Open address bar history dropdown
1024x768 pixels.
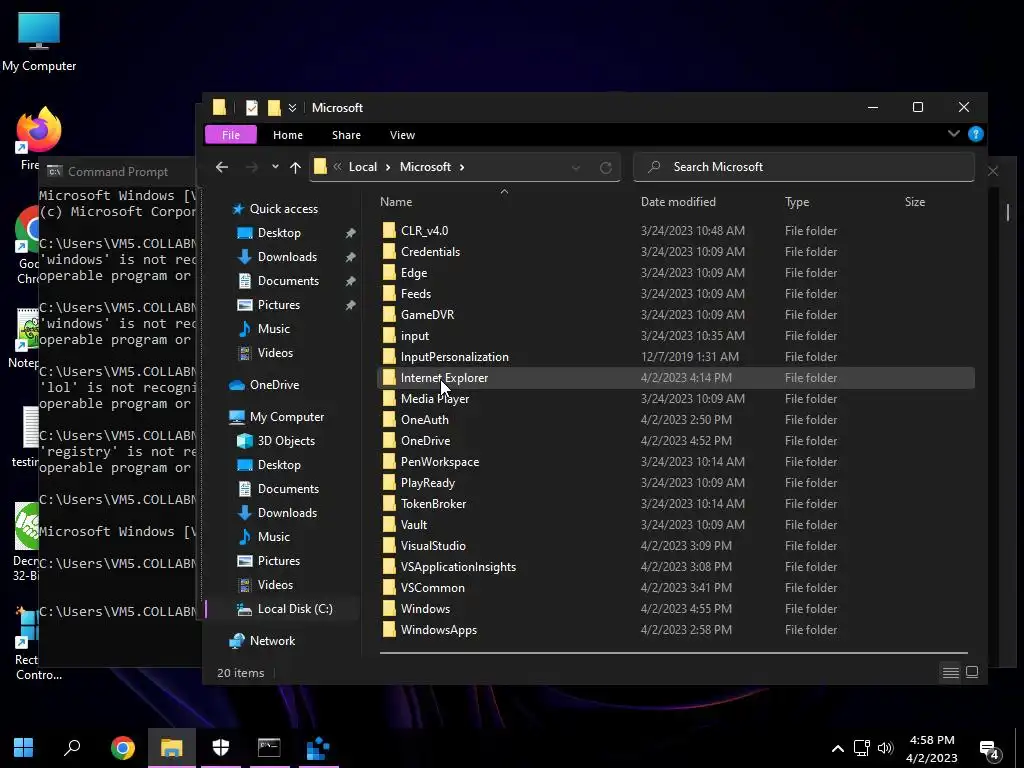tap(575, 168)
